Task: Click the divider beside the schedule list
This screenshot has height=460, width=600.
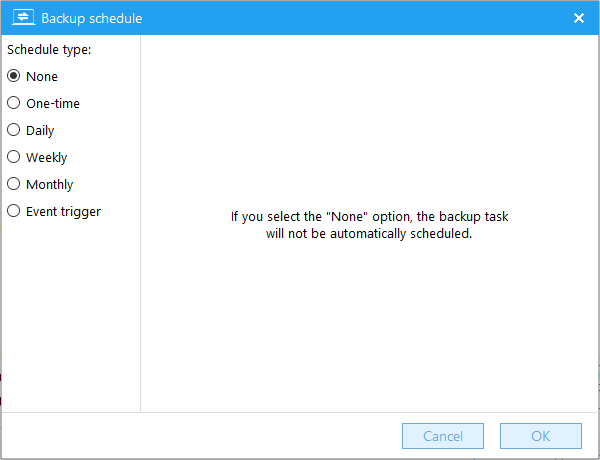Action: pos(140,224)
